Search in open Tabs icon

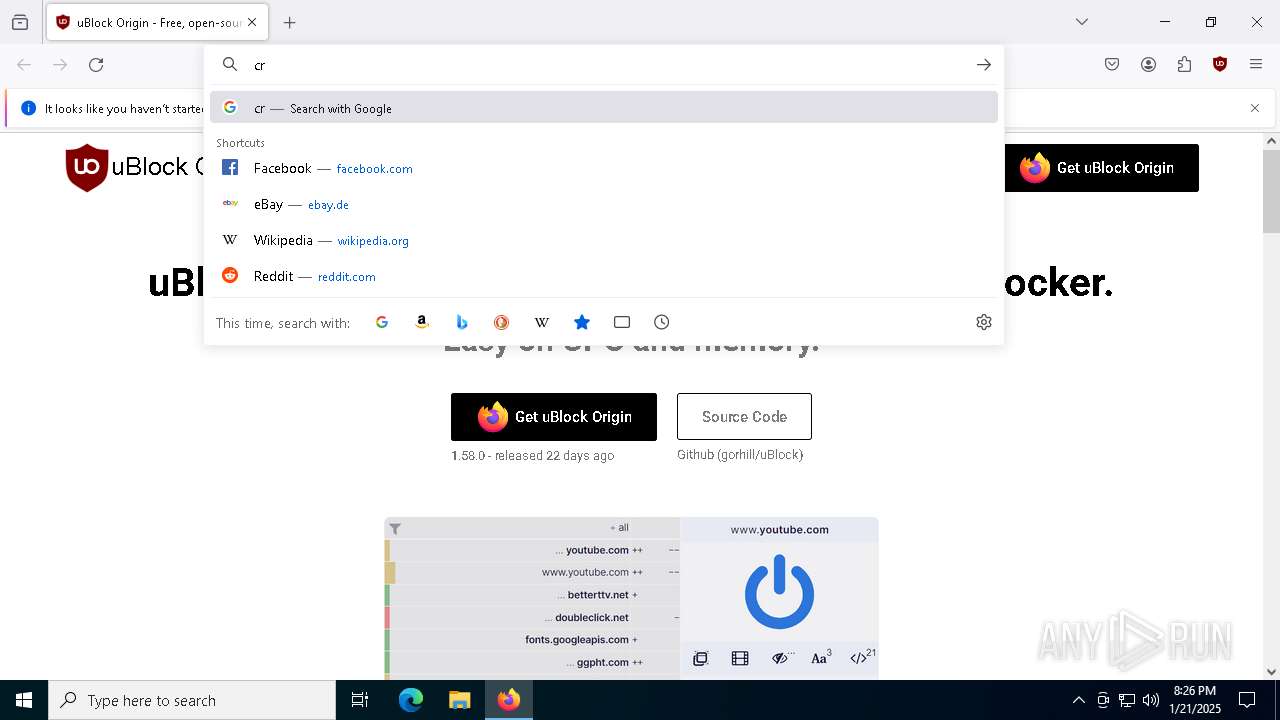point(622,322)
